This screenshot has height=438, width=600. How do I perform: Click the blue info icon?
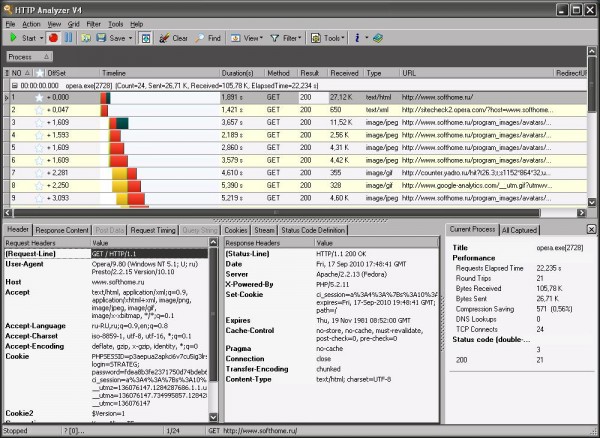pos(357,38)
